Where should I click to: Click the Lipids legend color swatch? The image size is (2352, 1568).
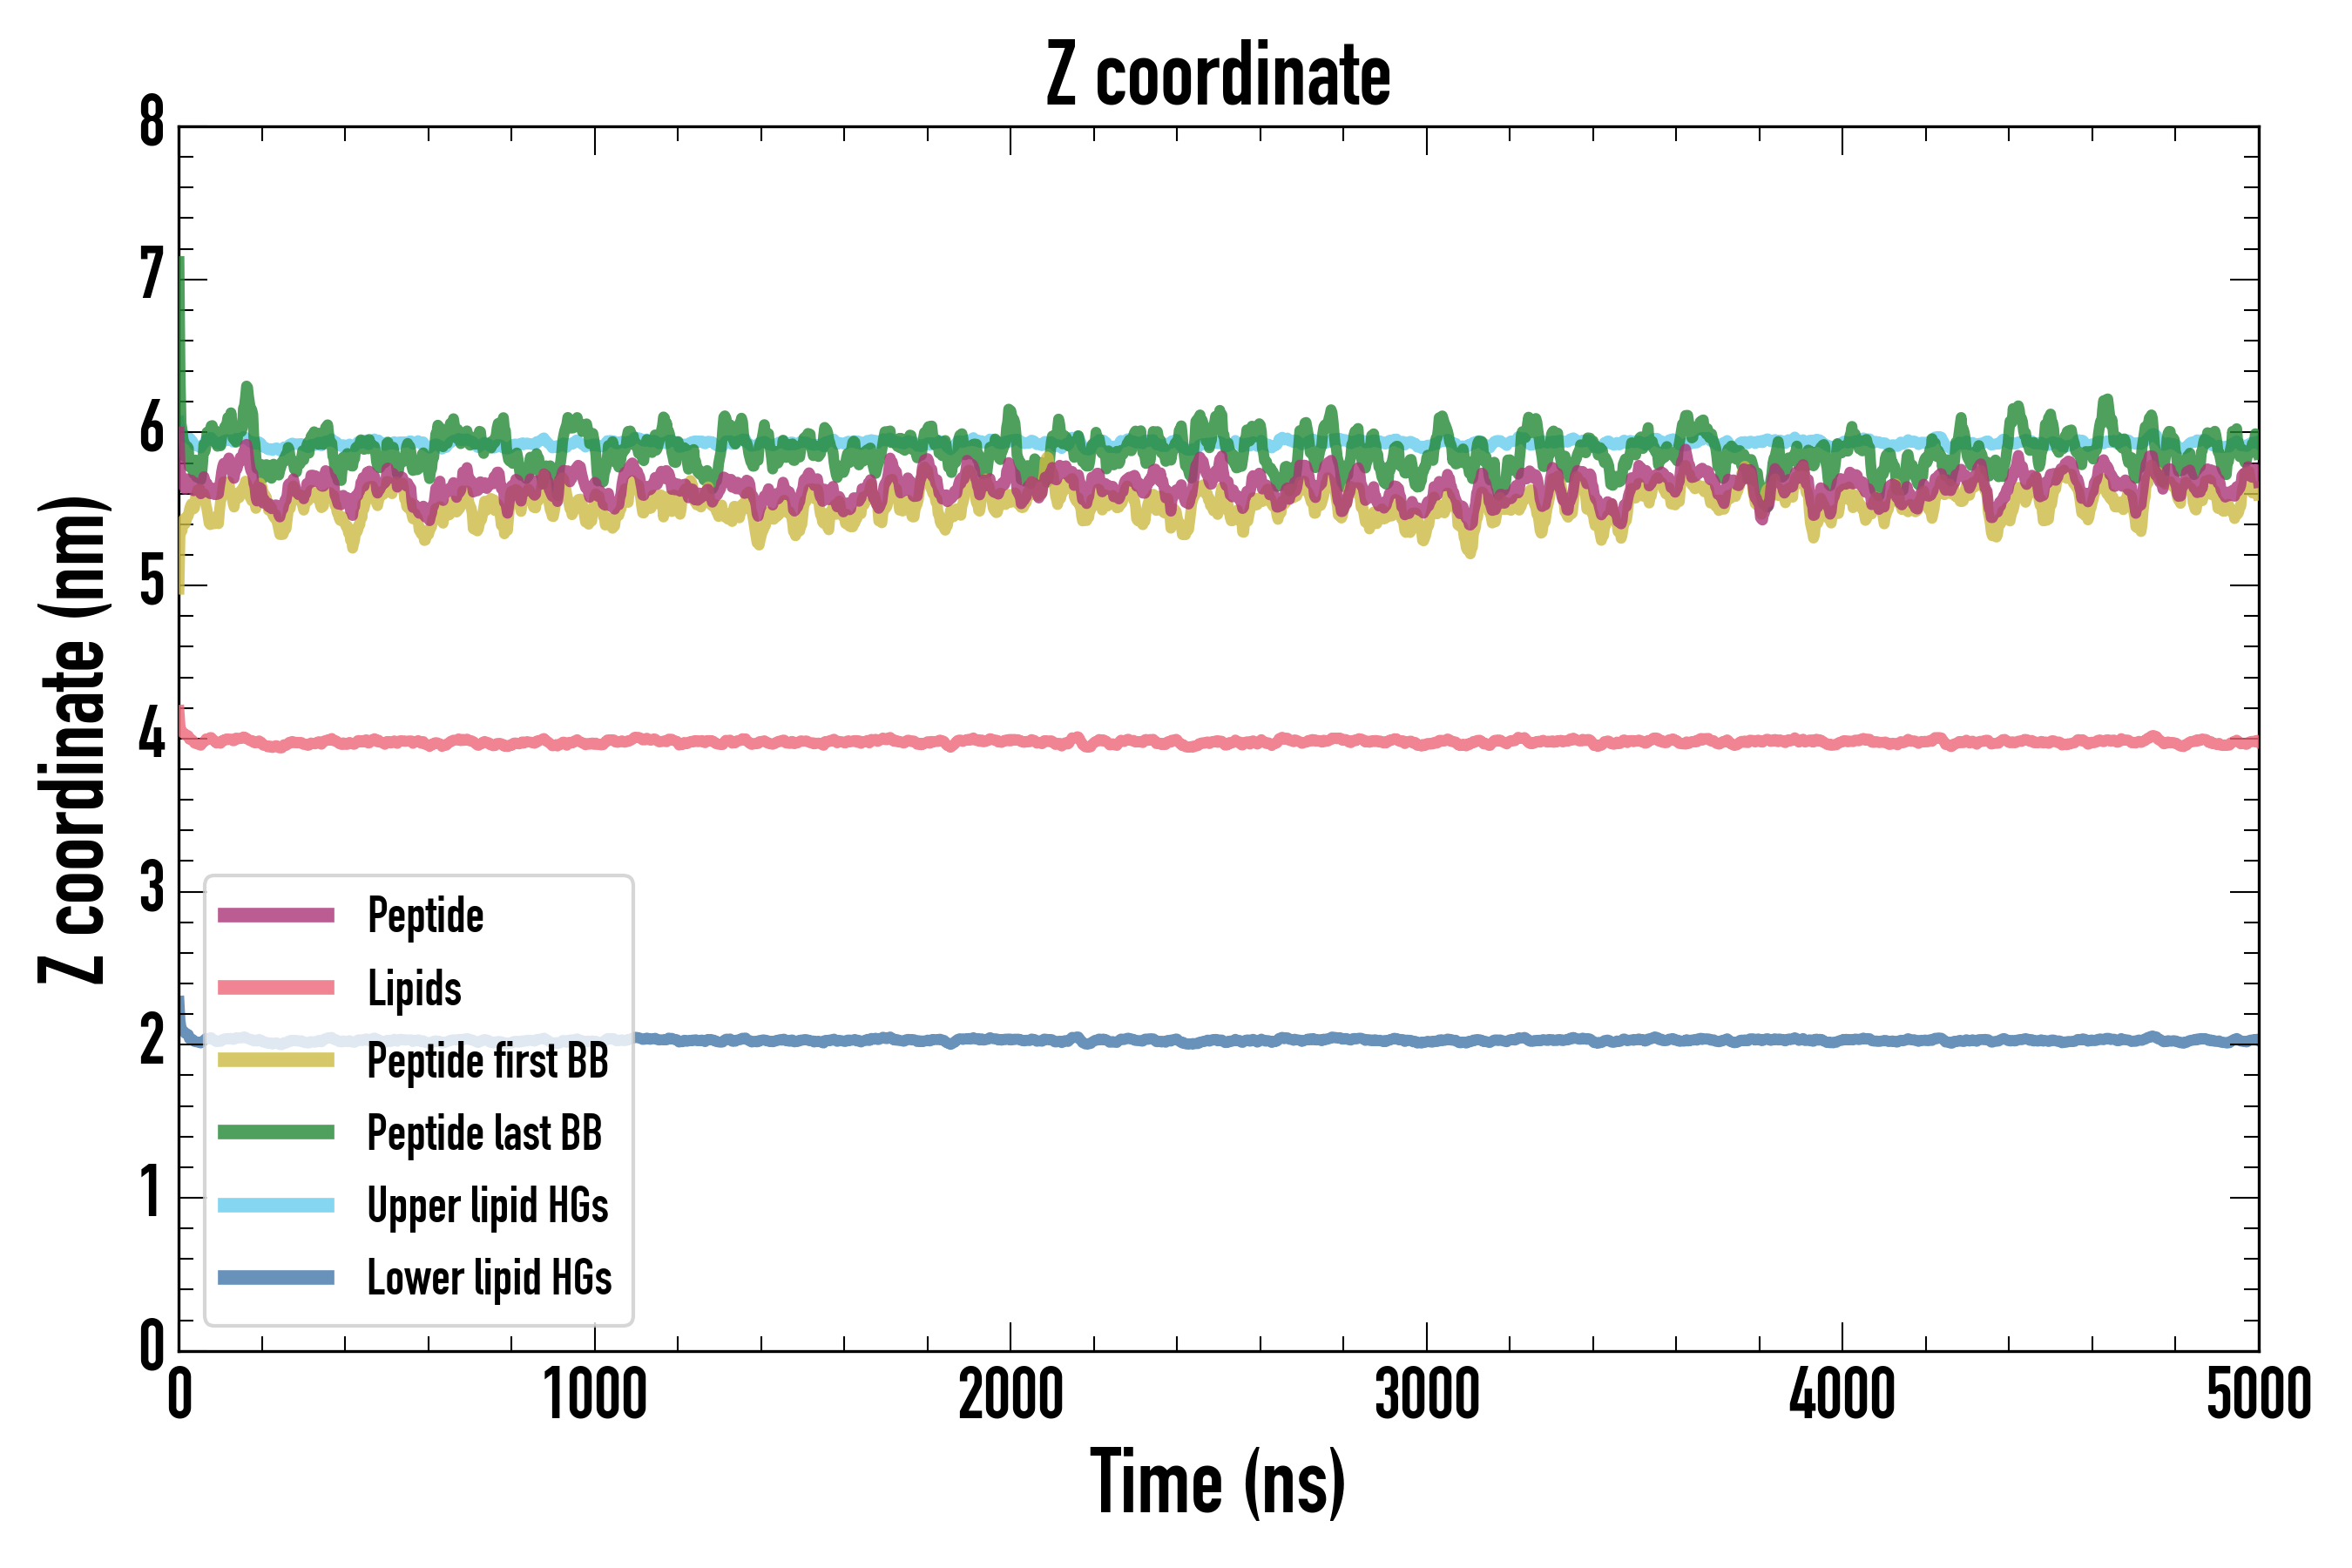(276, 988)
